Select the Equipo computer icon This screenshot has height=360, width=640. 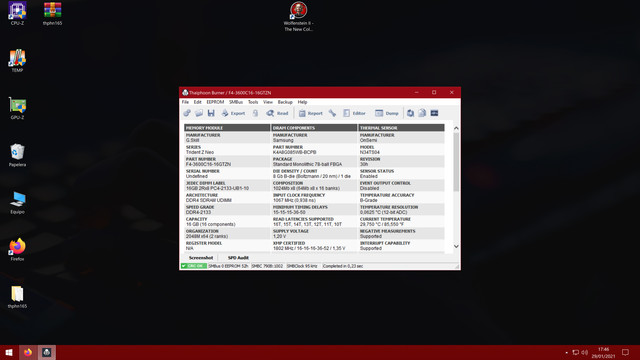coord(17,202)
